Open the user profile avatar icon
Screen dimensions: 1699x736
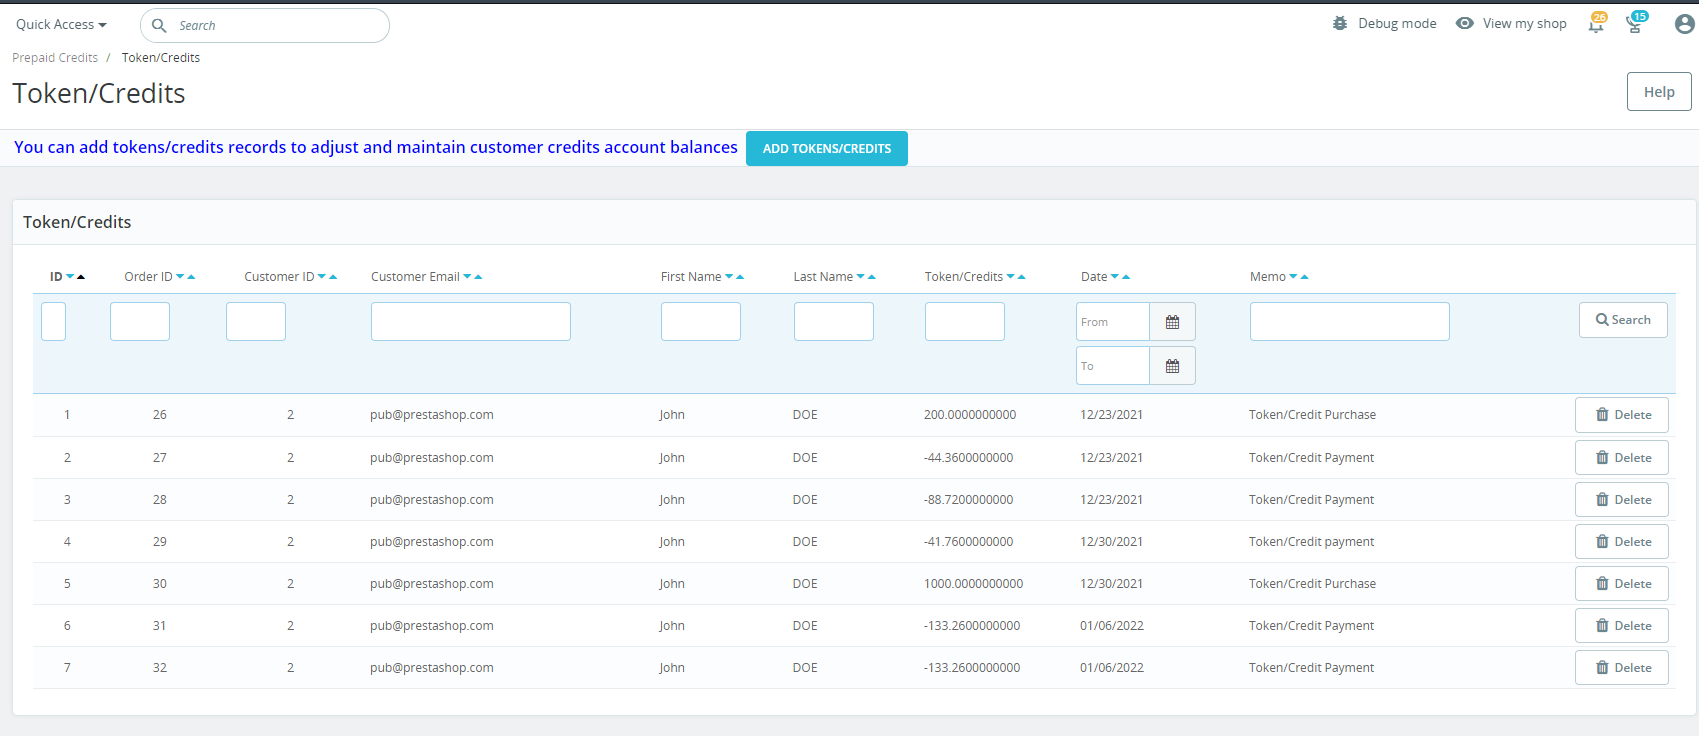point(1684,24)
